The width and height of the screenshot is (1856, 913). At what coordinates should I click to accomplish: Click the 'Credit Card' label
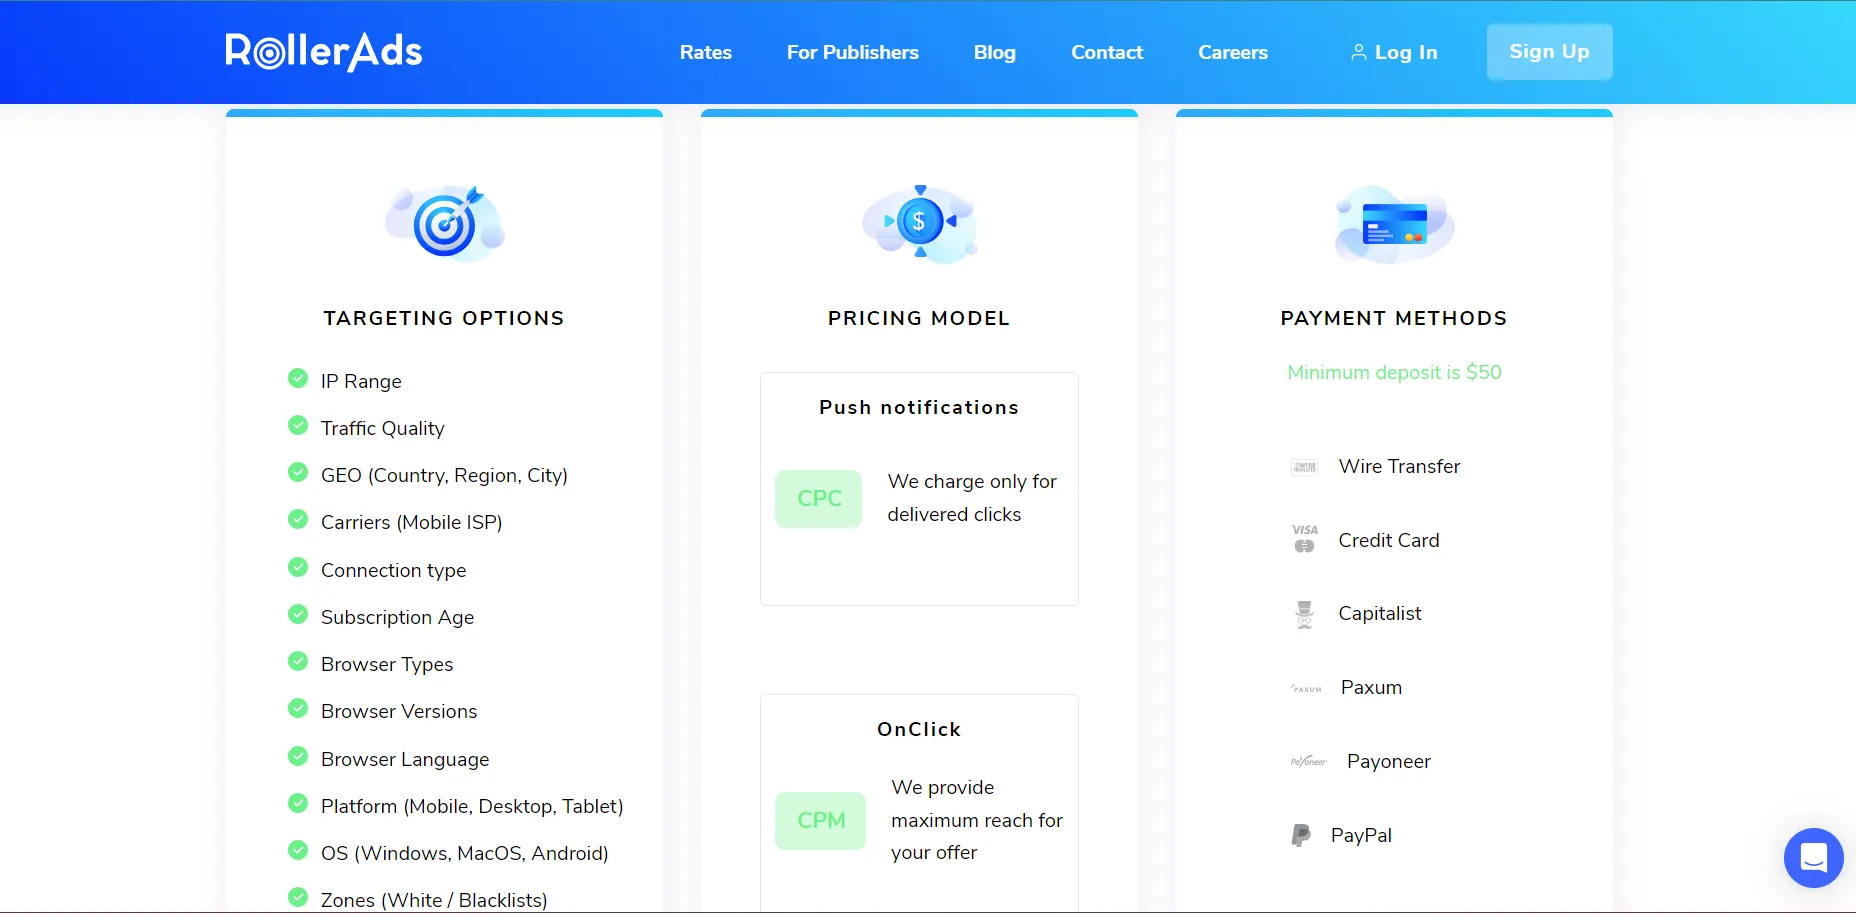1389,540
